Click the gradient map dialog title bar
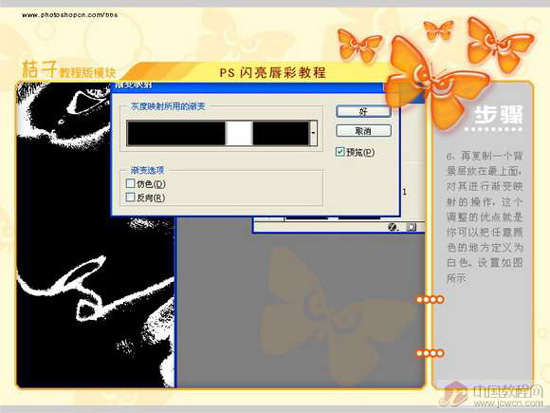550x413 pixels. (247, 86)
